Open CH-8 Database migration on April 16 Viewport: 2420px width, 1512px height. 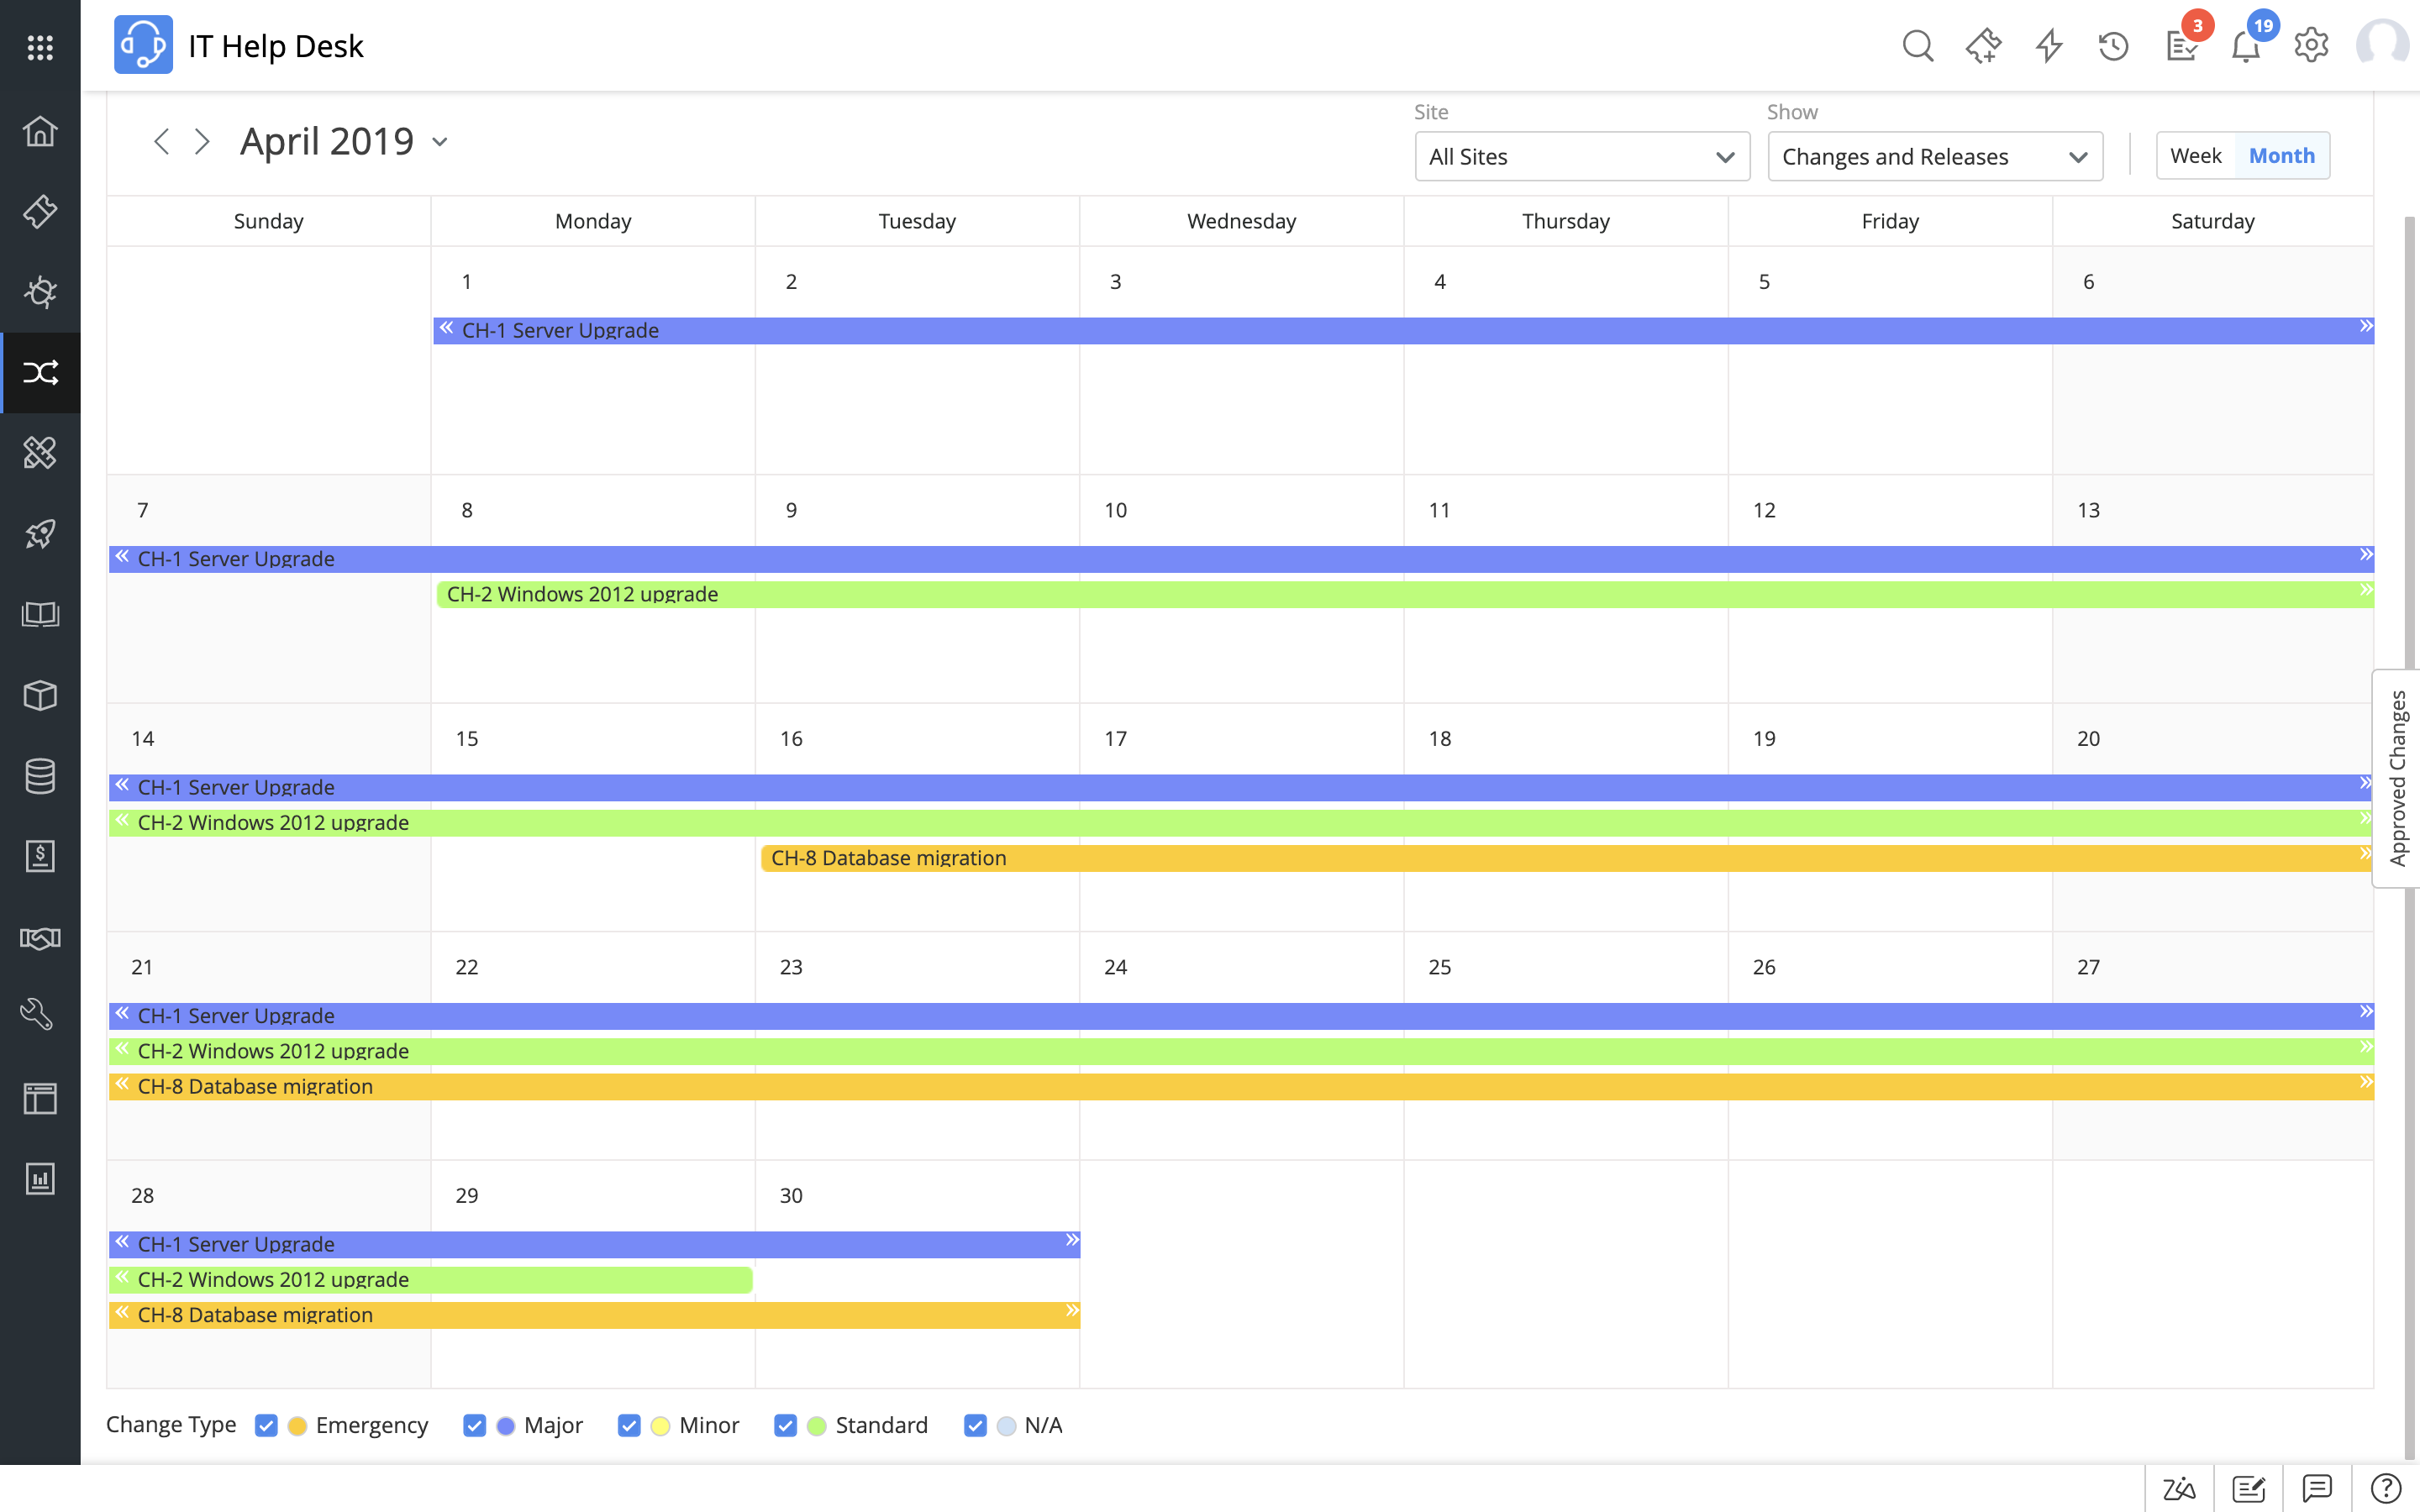click(888, 858)
